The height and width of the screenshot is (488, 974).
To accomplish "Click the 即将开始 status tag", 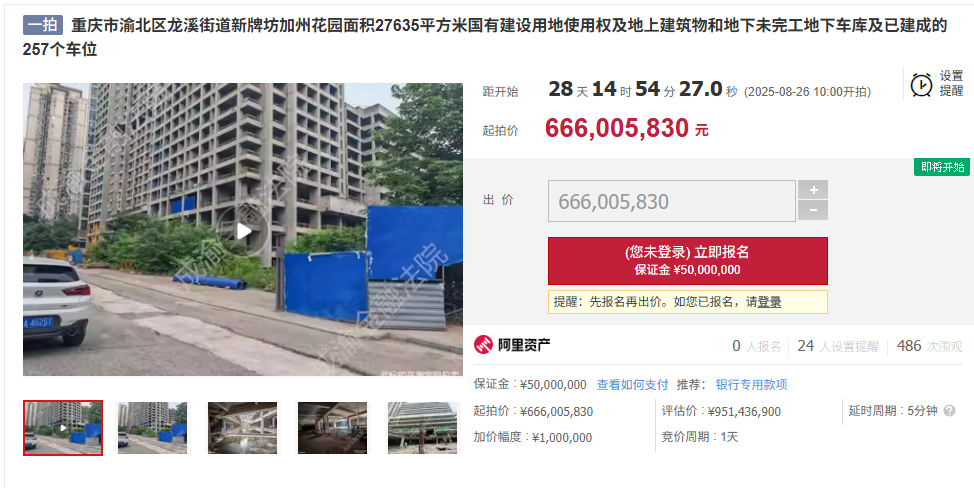I will pos(942,167).
